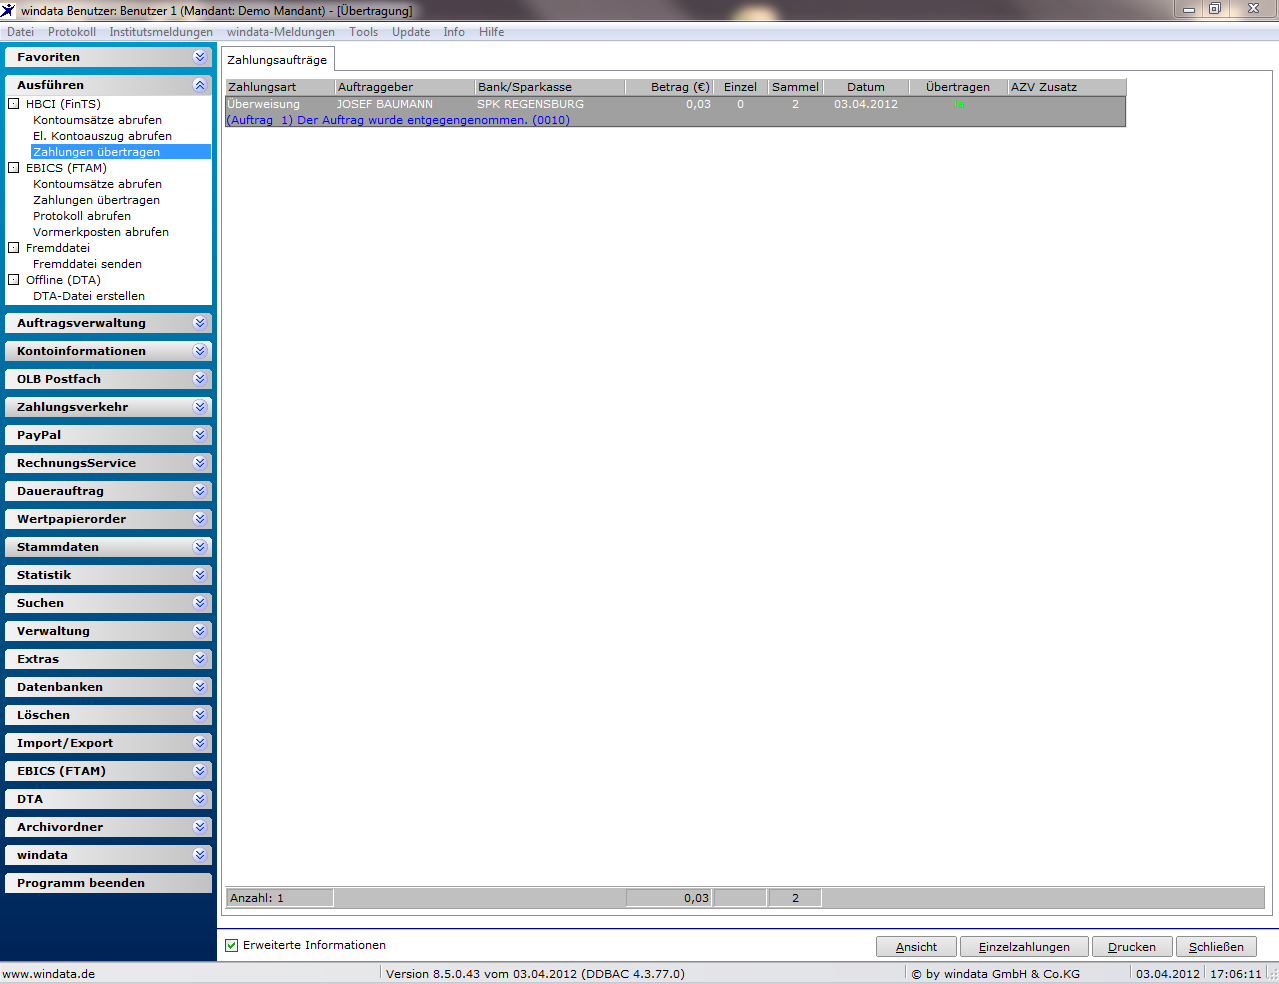Select Fremddatei senden item
The height and width of the screenshot is (984, 1279).
tap(87, 264)
